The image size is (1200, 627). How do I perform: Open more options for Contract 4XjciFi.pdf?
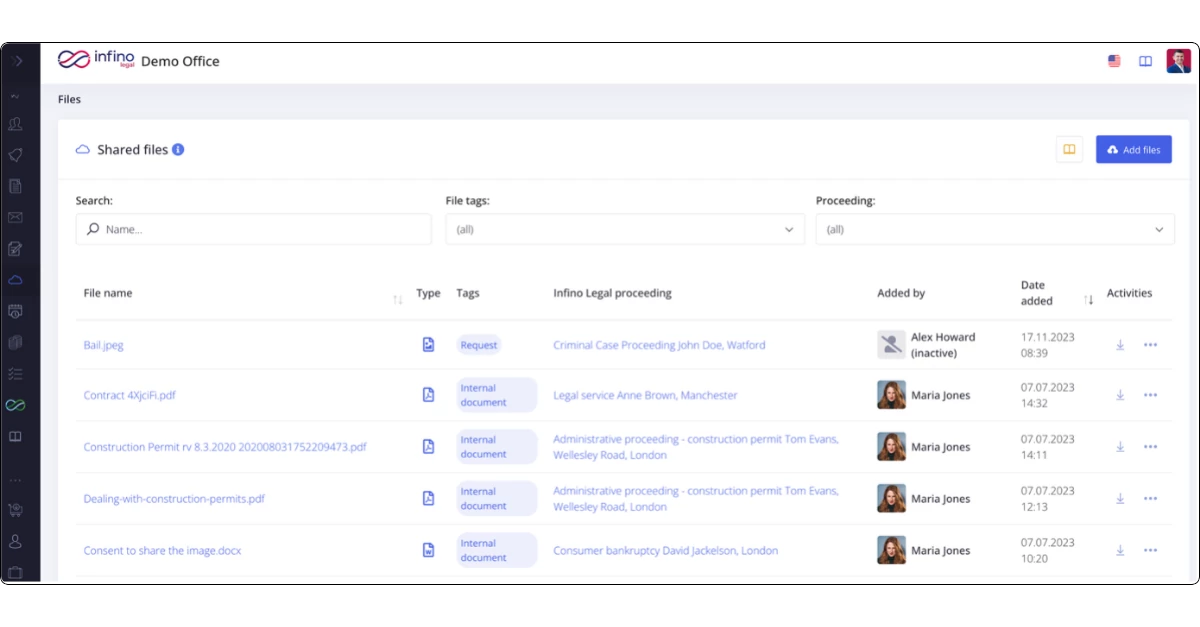click(x=1150, y=395)
